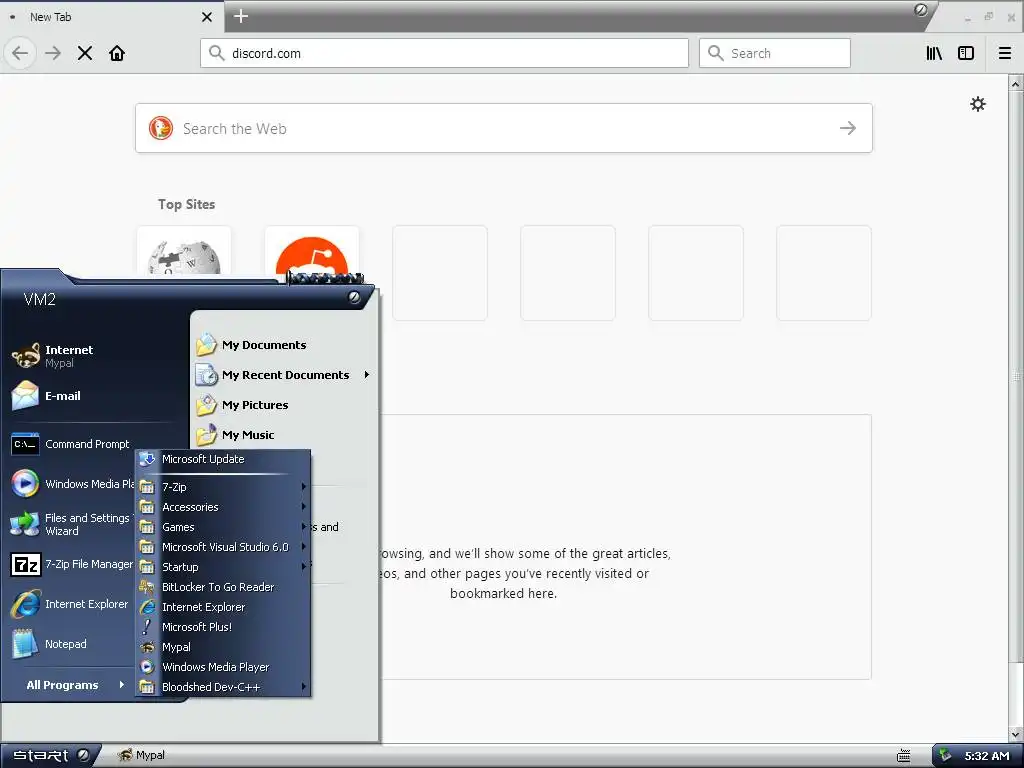Click the Start button on taskbar
The image size is (1024, 768).
pos(50,756)
